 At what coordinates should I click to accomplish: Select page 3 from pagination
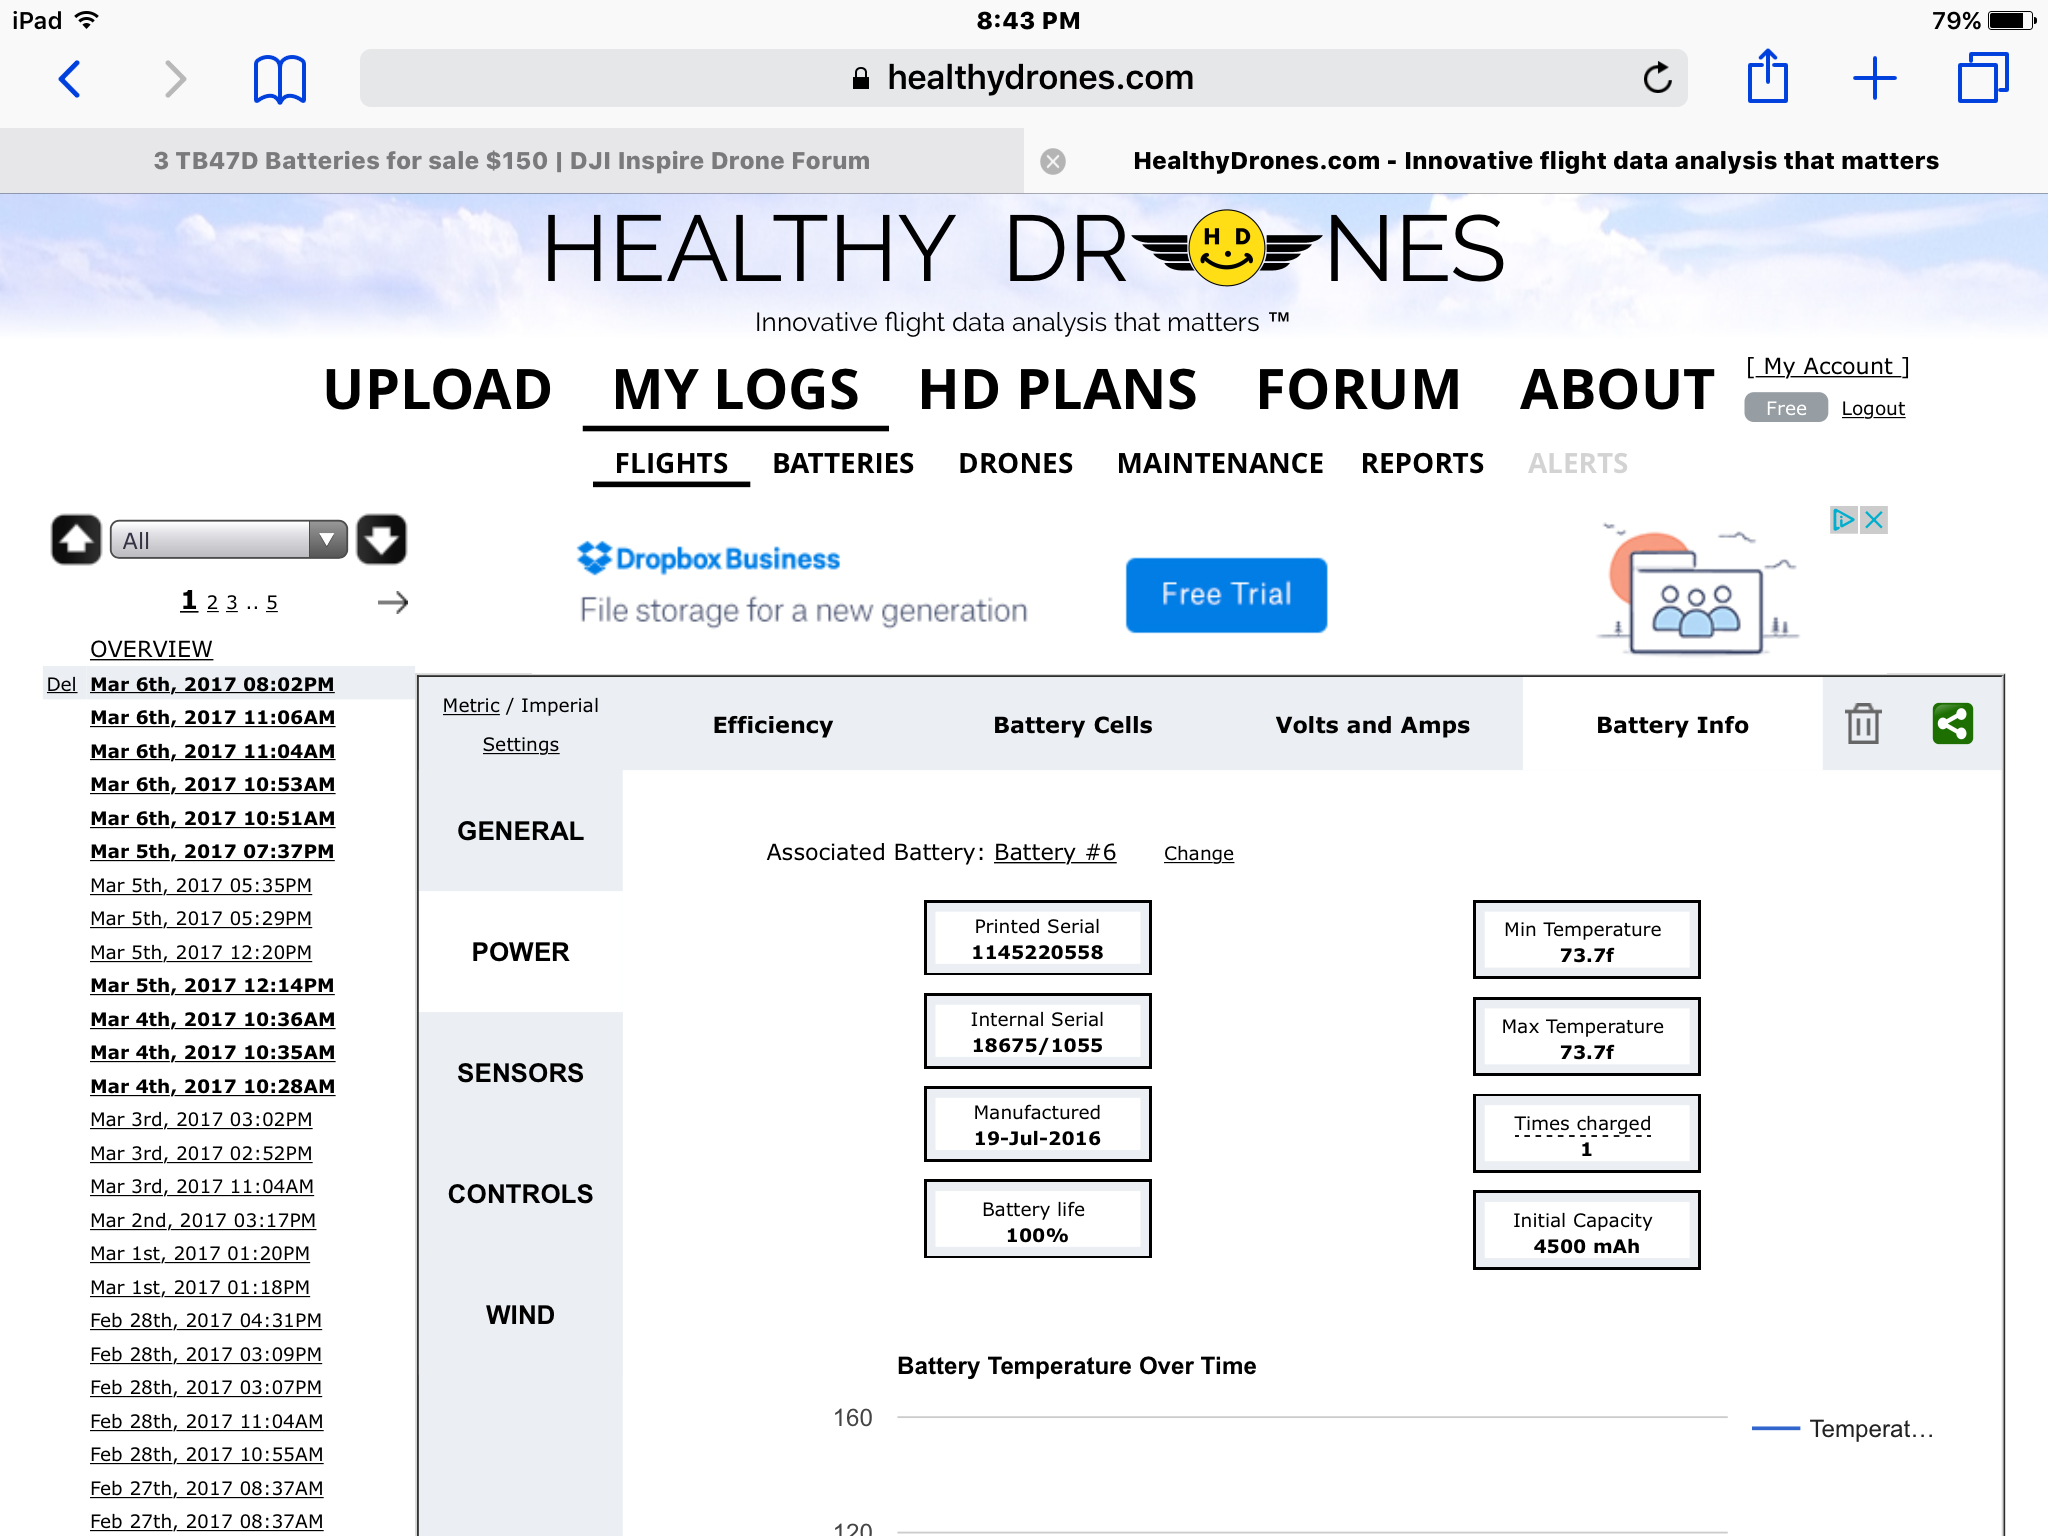(231, 602)
